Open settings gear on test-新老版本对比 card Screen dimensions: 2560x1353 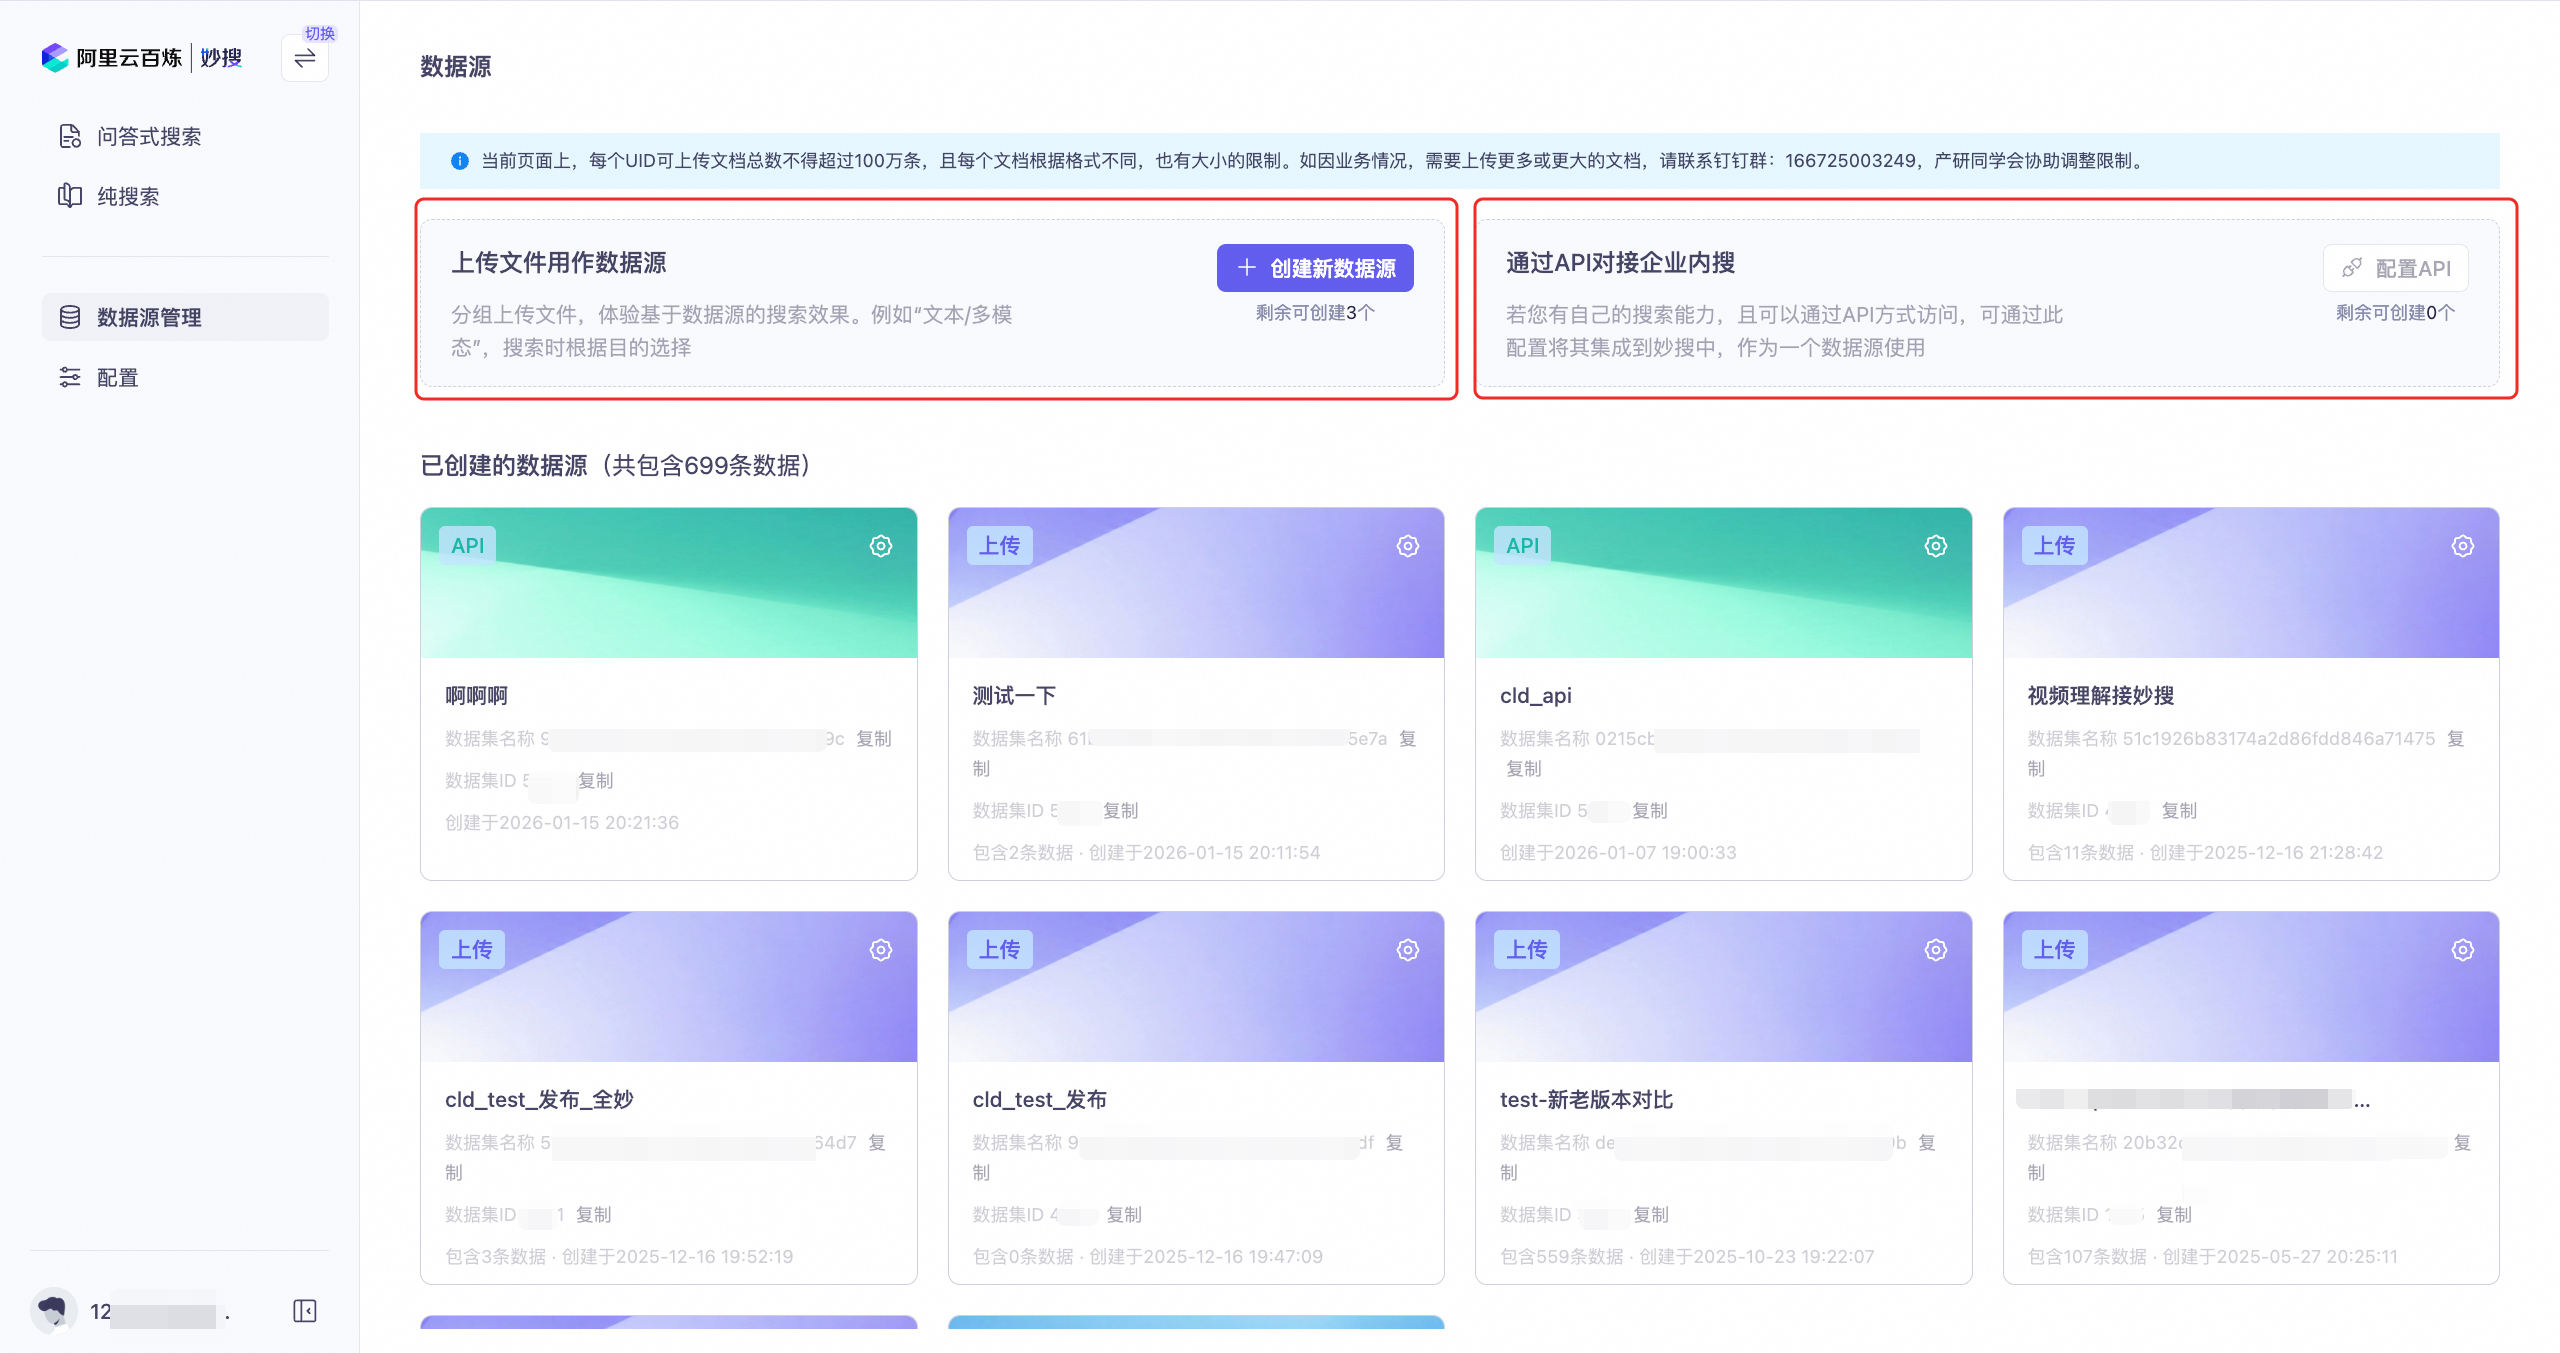[x=1935, y=950]
